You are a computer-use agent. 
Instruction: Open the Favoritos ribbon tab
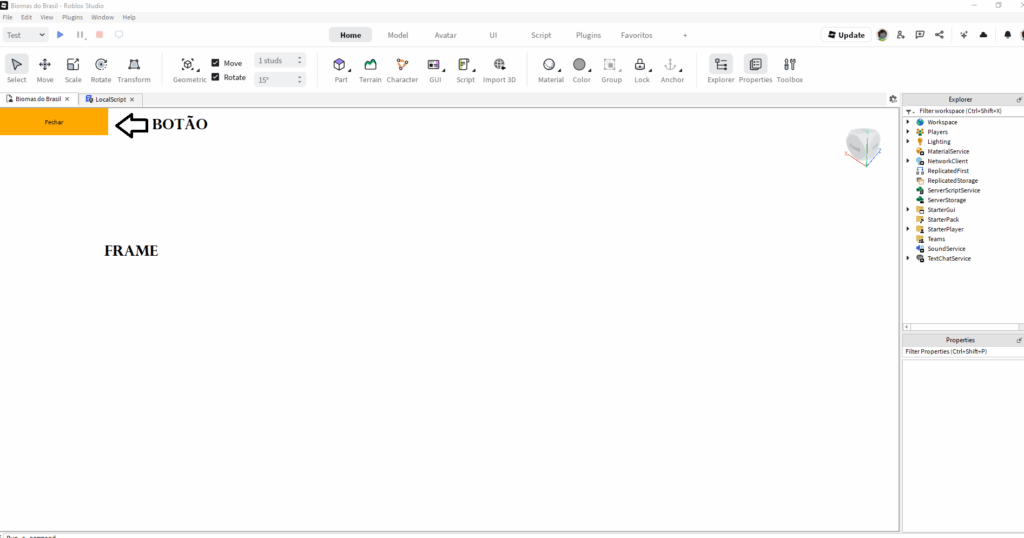click(x=637, y=35)
